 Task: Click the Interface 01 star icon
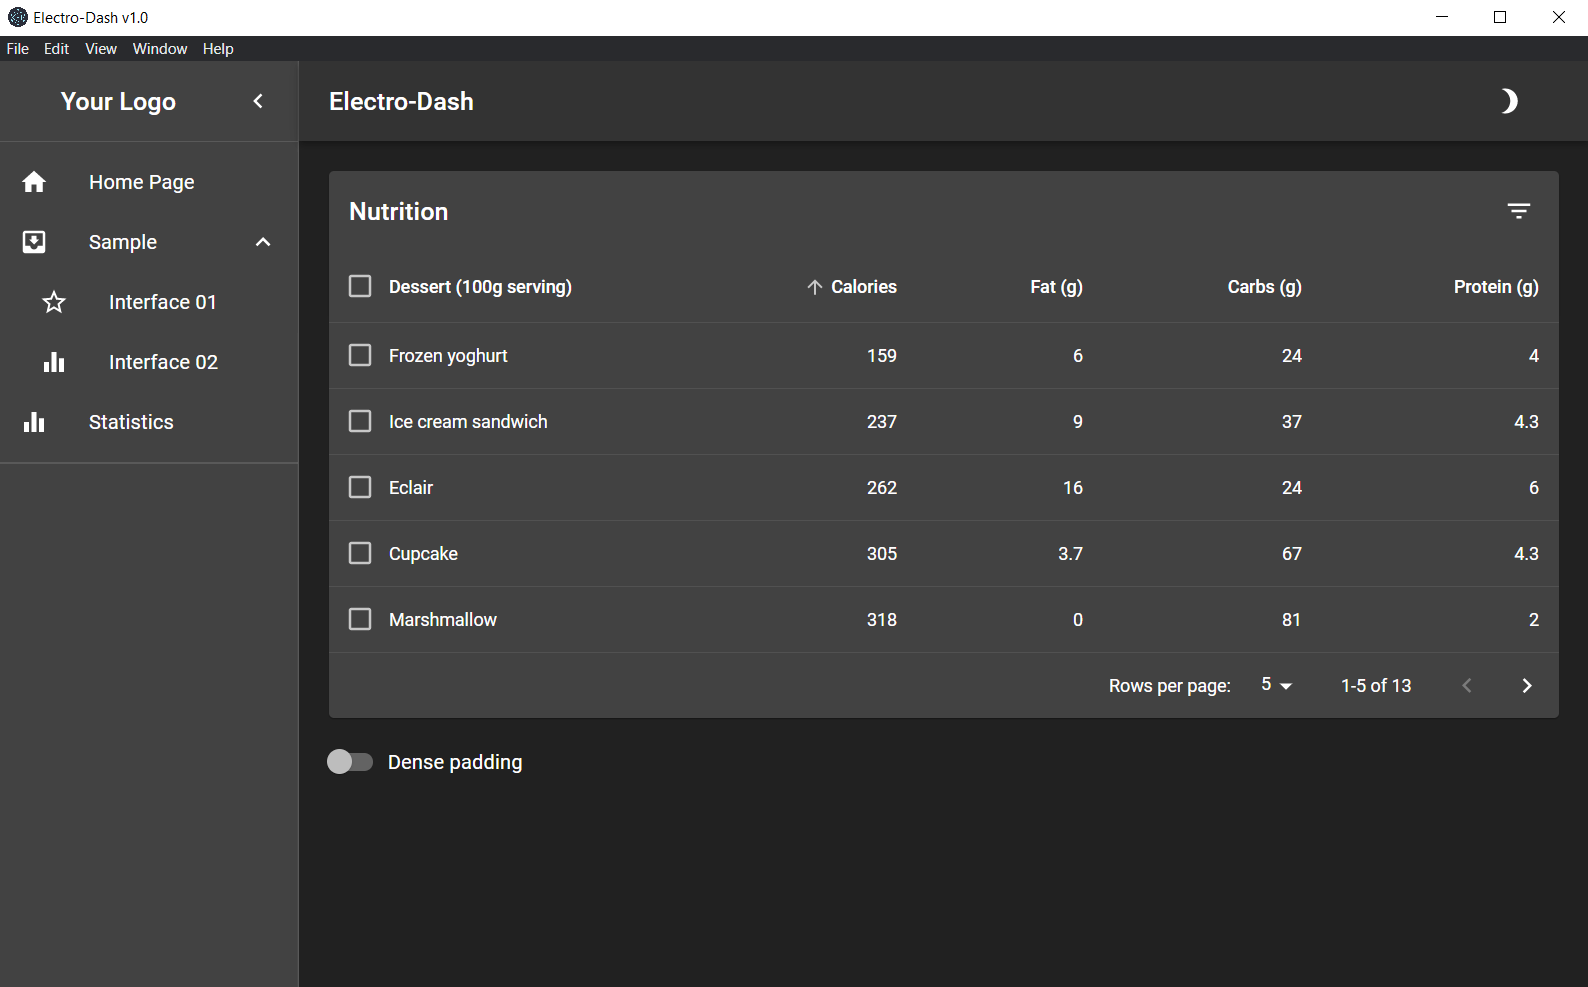point(54,302)
